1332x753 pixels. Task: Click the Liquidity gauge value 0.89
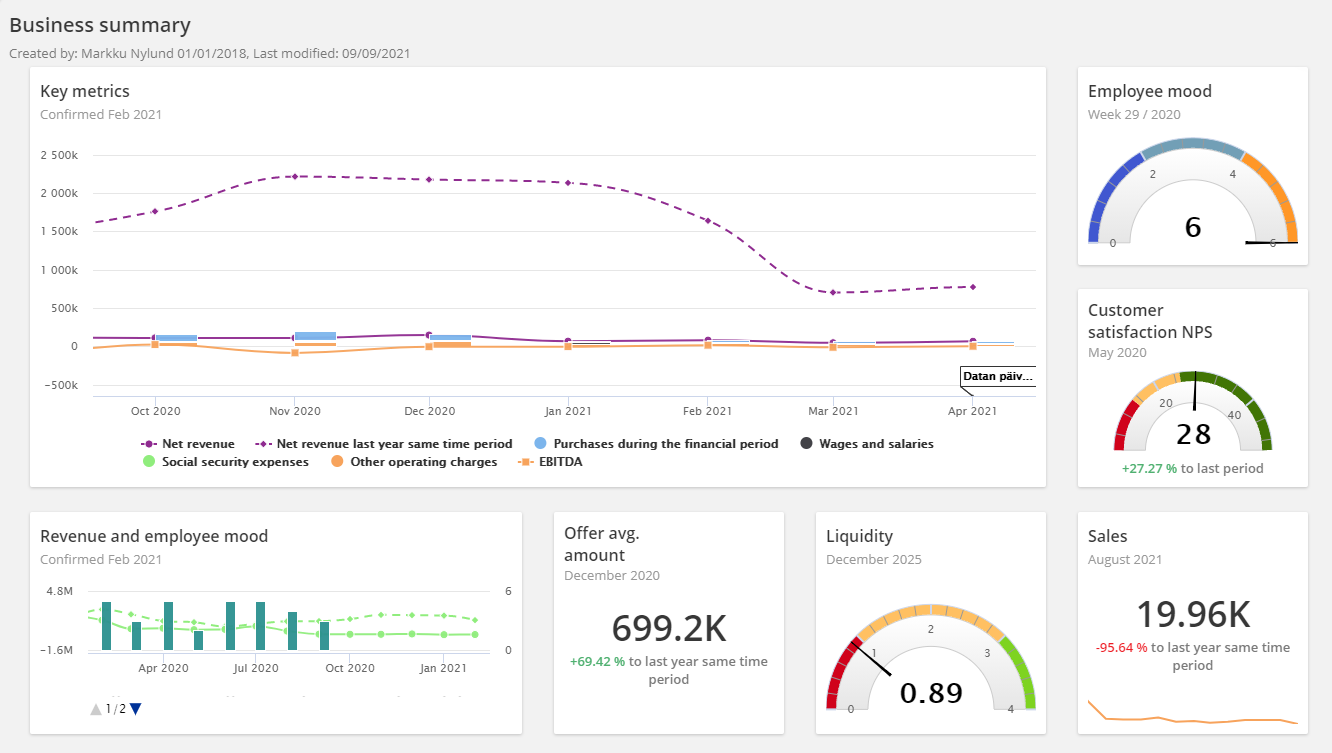tap(930, 693)
